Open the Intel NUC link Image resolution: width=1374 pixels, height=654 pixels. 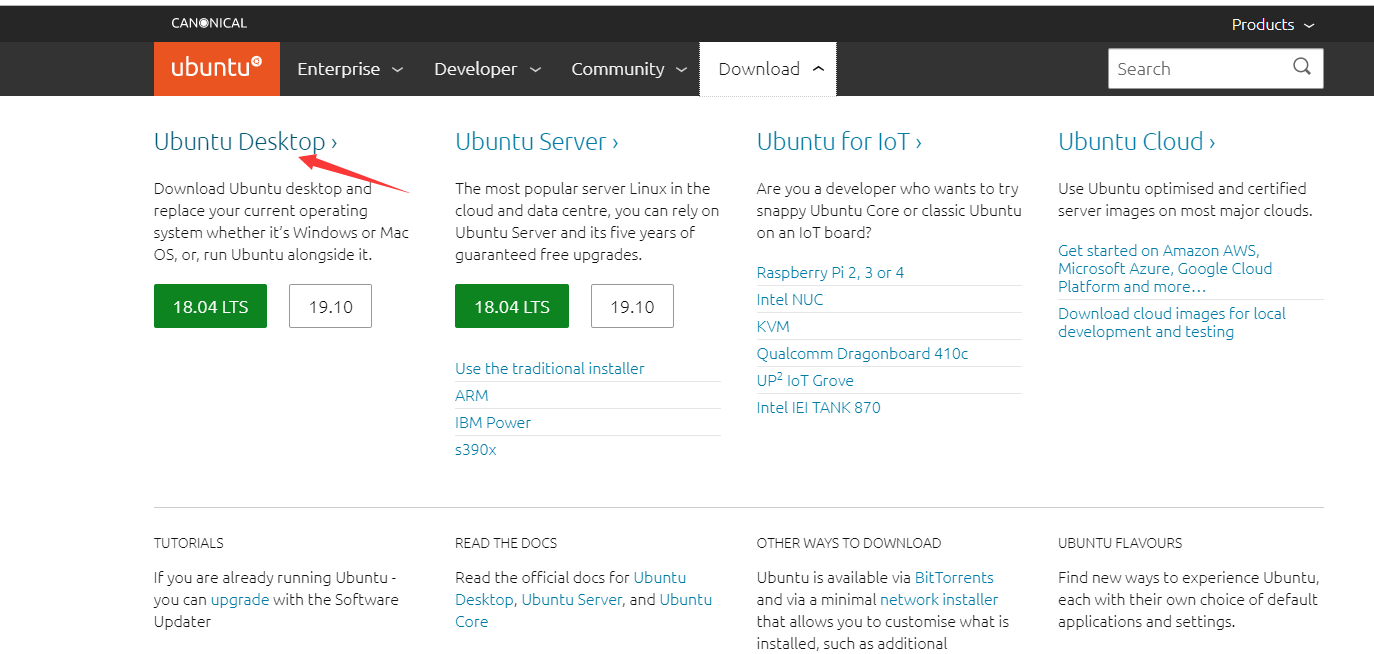790,299
